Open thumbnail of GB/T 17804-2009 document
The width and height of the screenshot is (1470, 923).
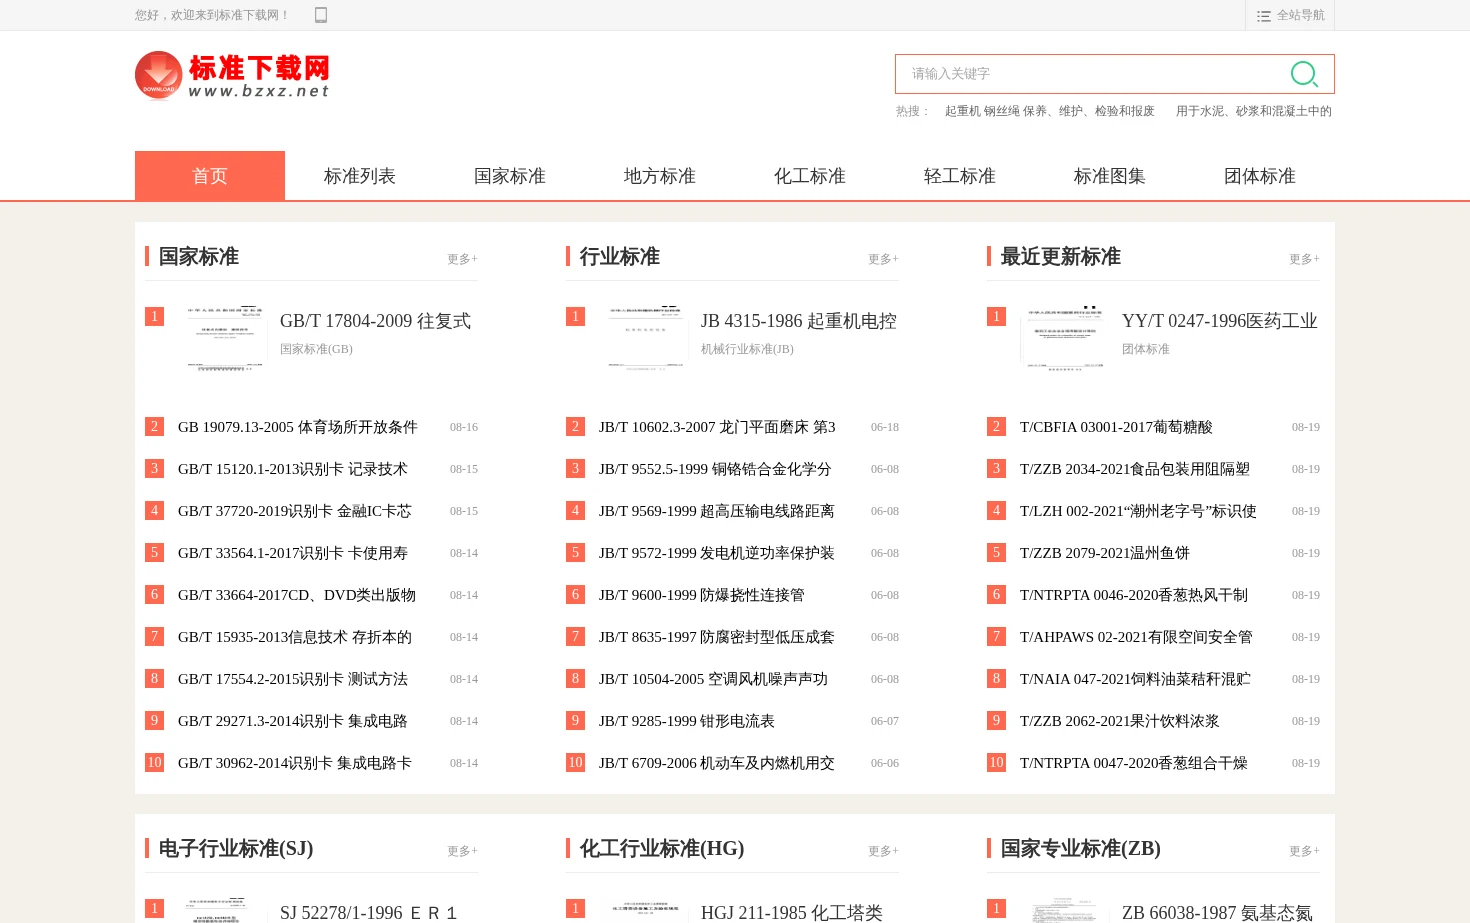225,338
